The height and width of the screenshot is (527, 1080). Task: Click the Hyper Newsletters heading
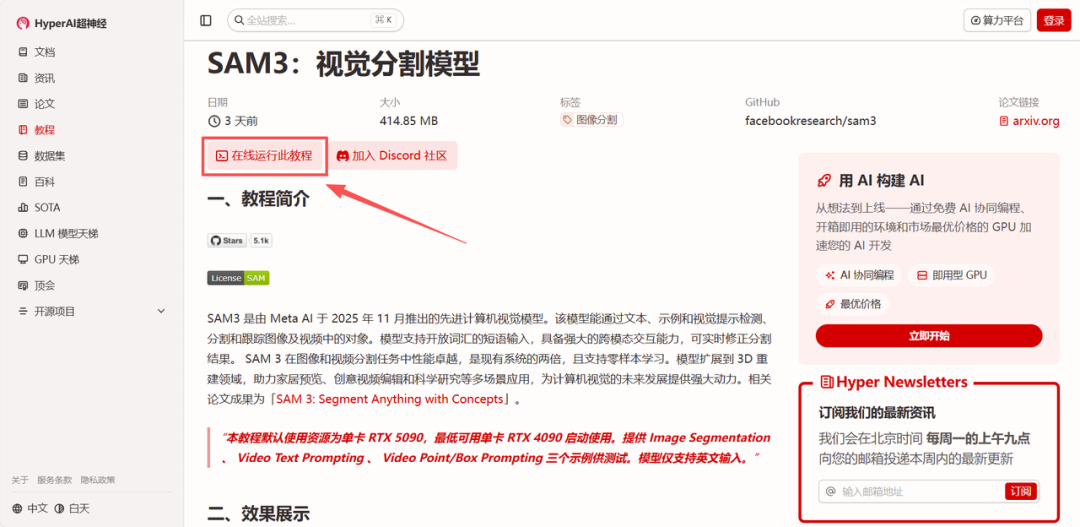point(894,382)
